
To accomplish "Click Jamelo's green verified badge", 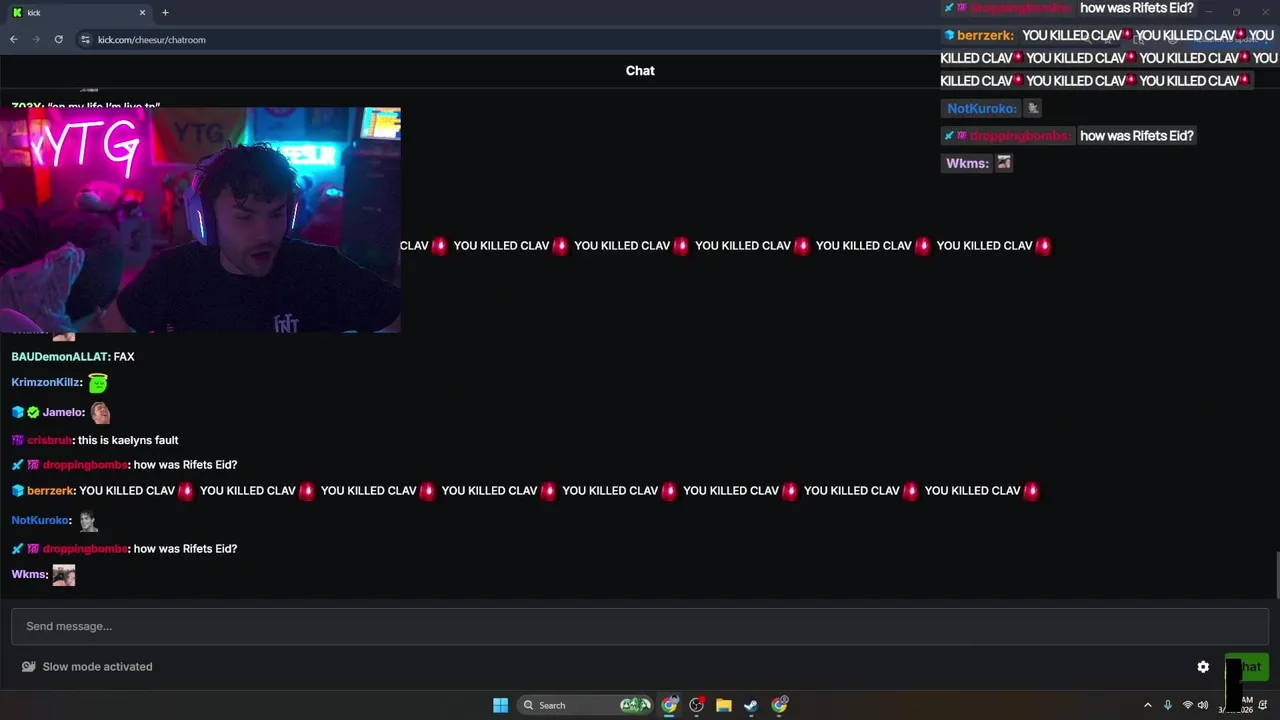I will point(33,412).
